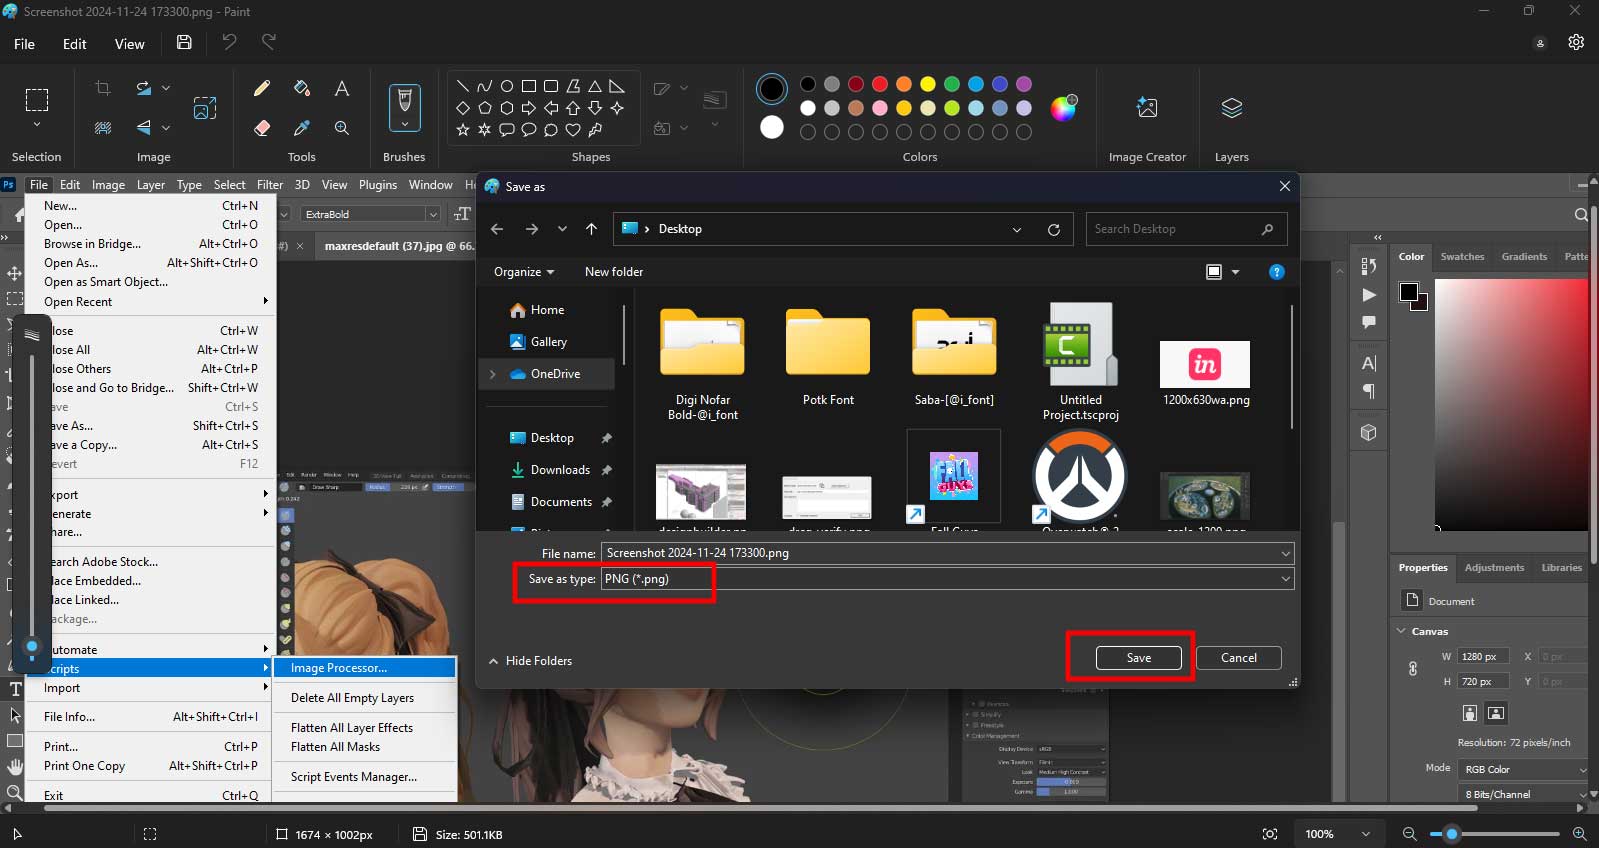Pick the Color picker eyedropper tool
The width and height of the screenshot is (1599, 848).
[302, 128]
